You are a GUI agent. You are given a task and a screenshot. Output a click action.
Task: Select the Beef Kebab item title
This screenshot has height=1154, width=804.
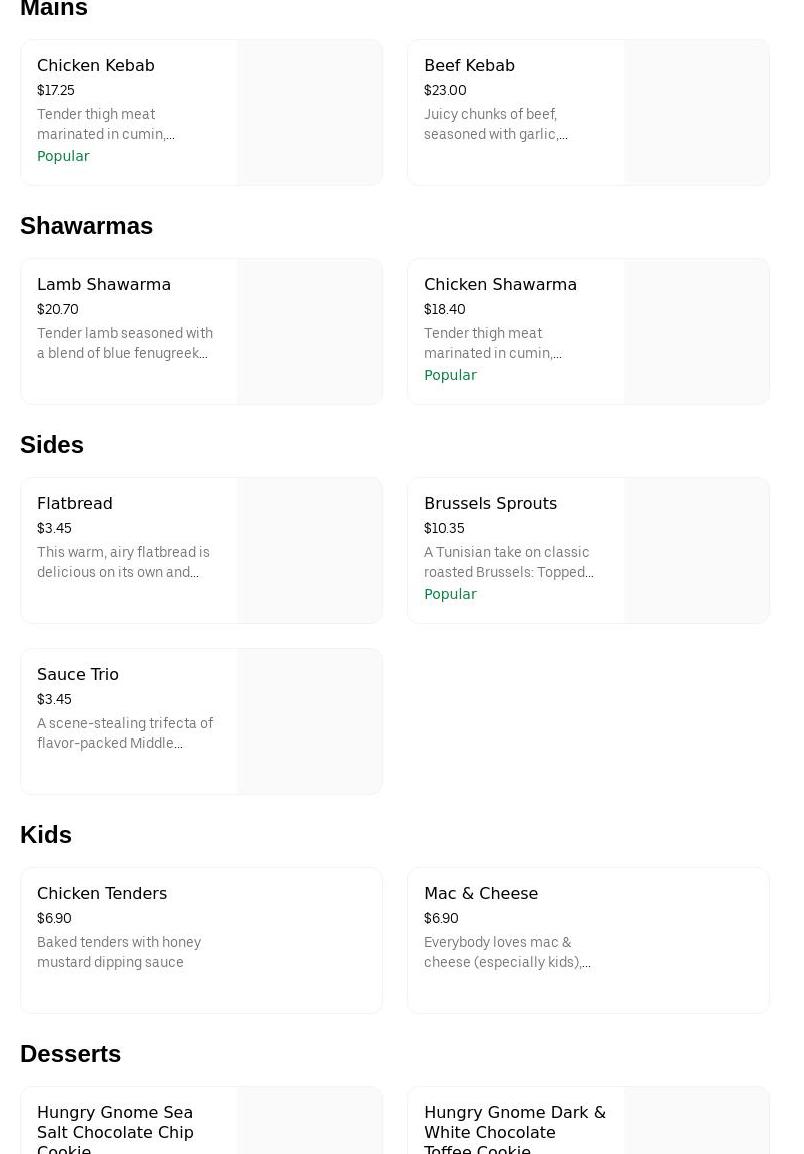pos(469,66)
